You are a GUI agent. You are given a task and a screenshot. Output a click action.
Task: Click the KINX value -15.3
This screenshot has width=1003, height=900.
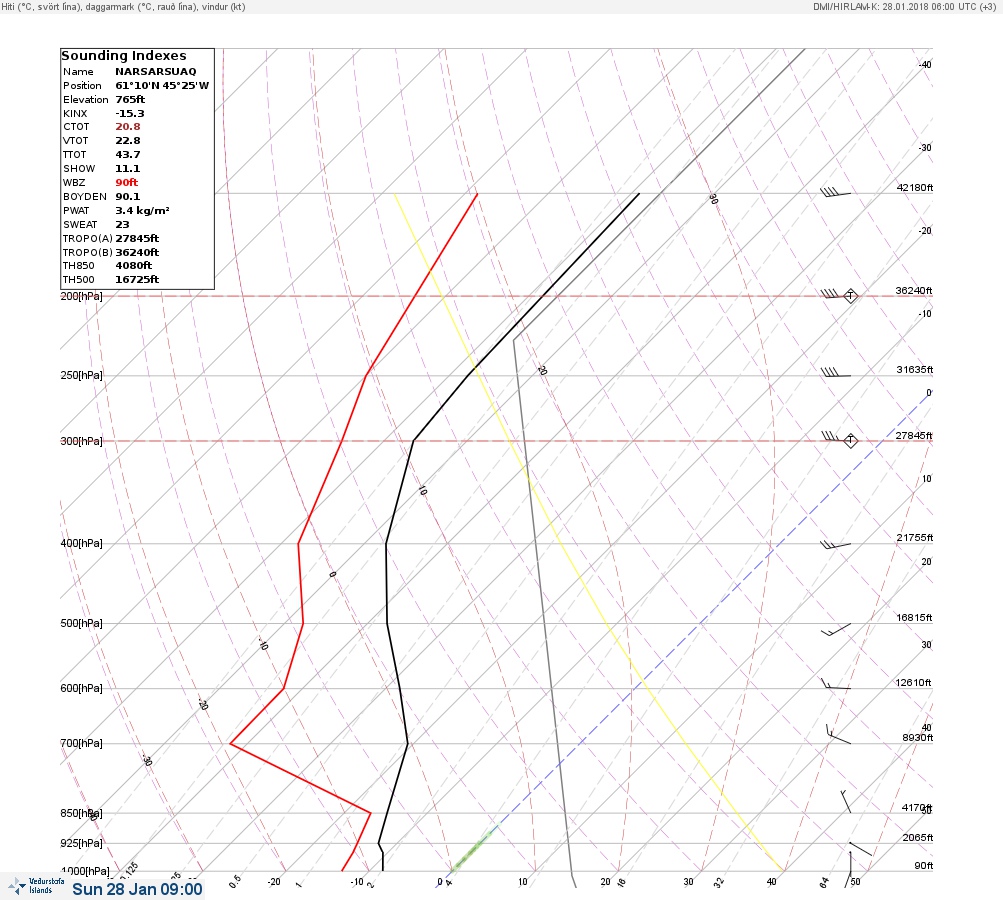pos(130,114)
